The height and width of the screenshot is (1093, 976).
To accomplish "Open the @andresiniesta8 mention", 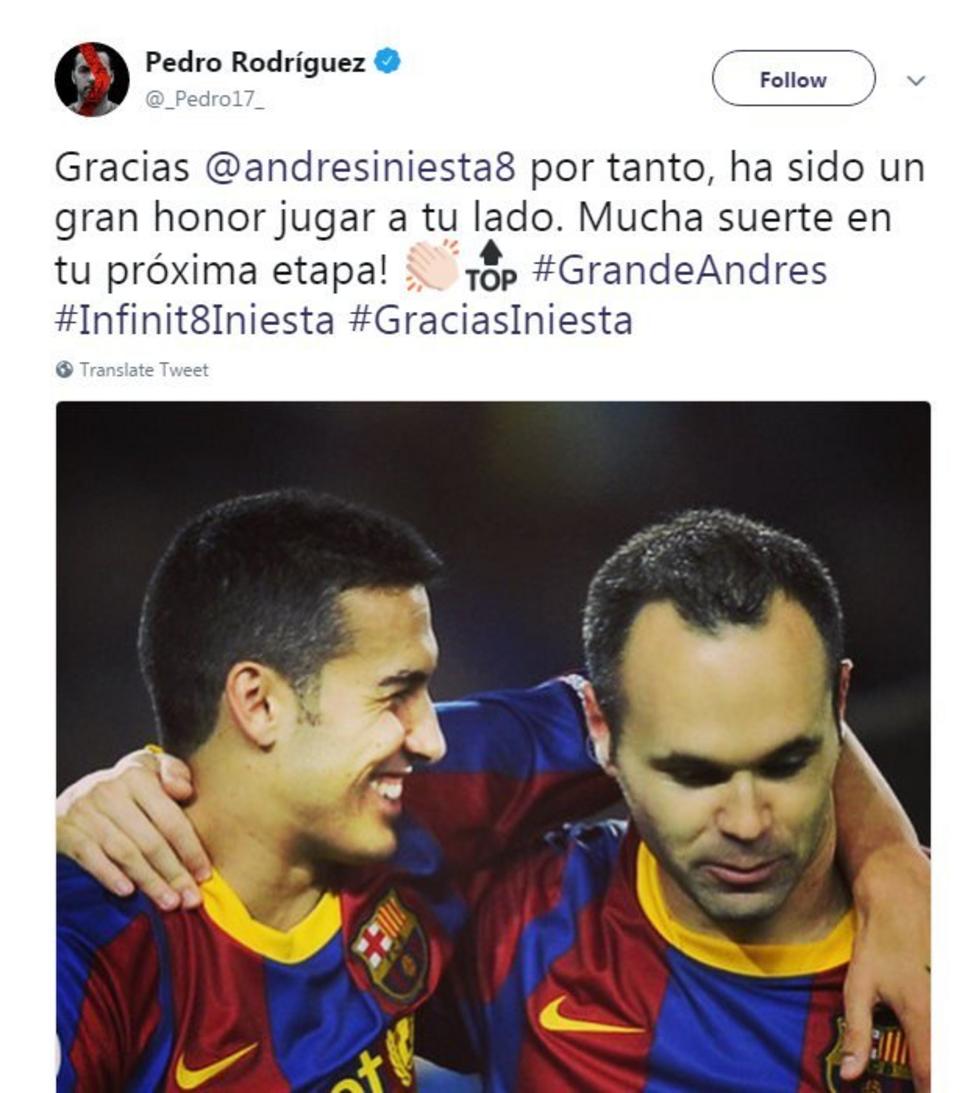I will pos(360,167).
